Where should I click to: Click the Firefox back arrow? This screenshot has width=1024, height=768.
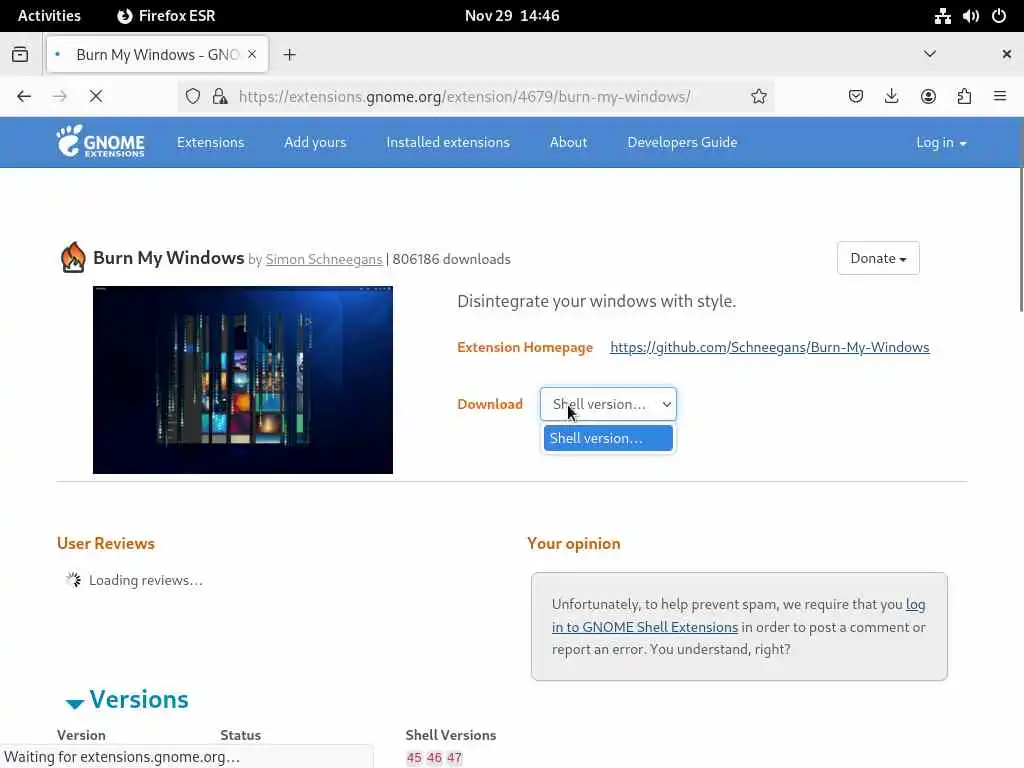click(x=24, y=97)
